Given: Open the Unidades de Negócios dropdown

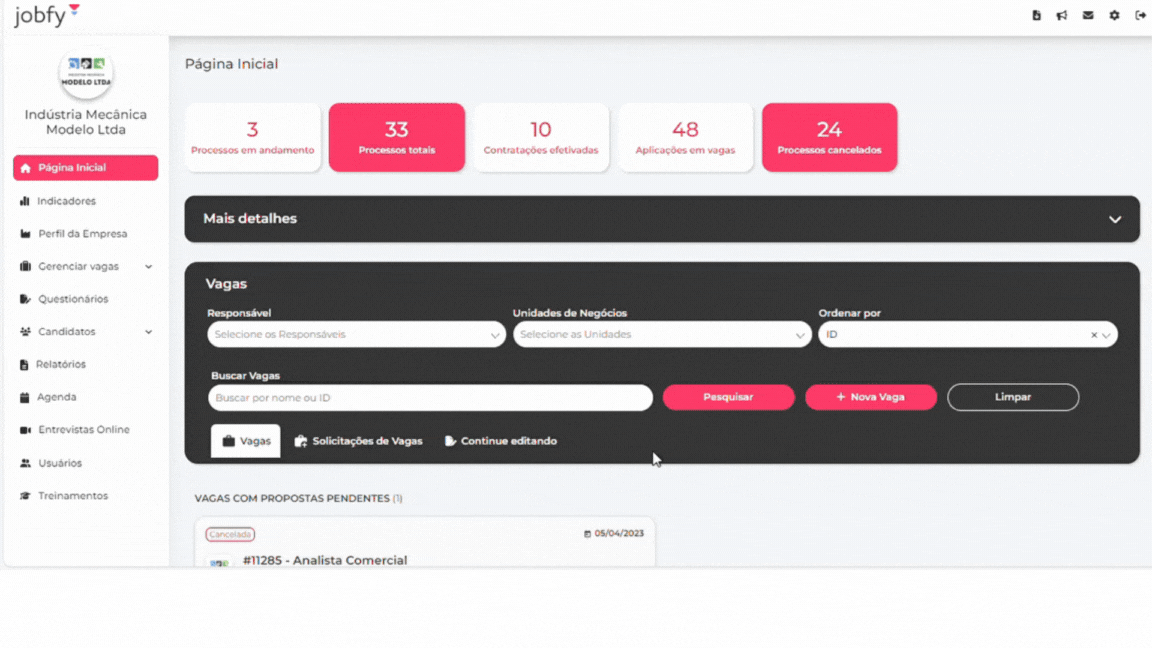Looking at the screenshot, I should click(x=662, y=335).
